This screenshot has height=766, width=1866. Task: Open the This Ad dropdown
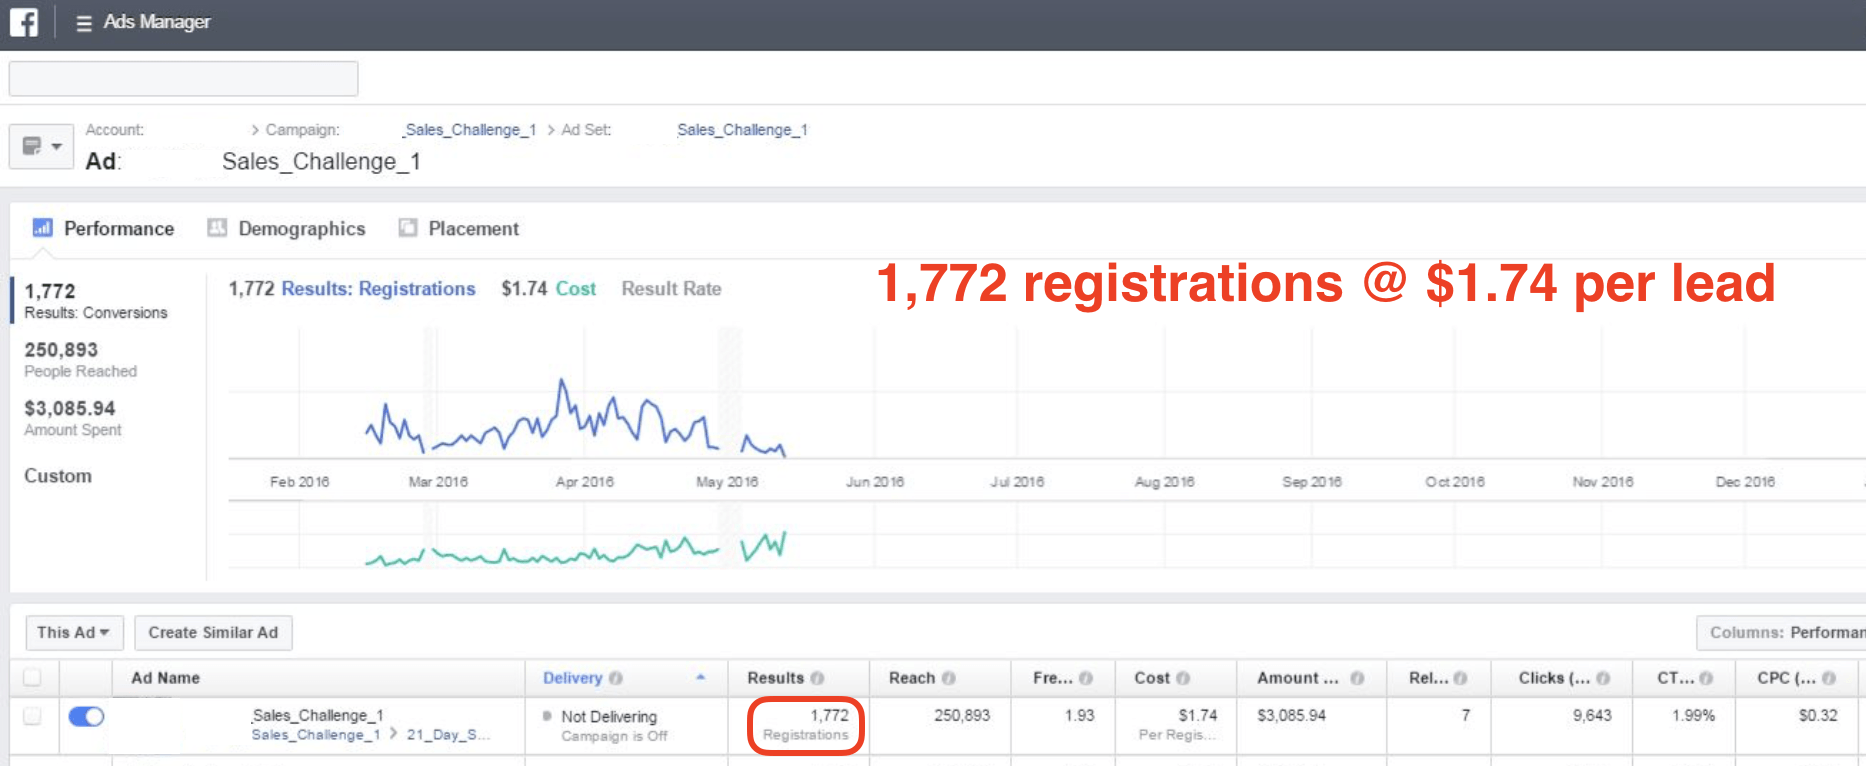coord(74,633)
